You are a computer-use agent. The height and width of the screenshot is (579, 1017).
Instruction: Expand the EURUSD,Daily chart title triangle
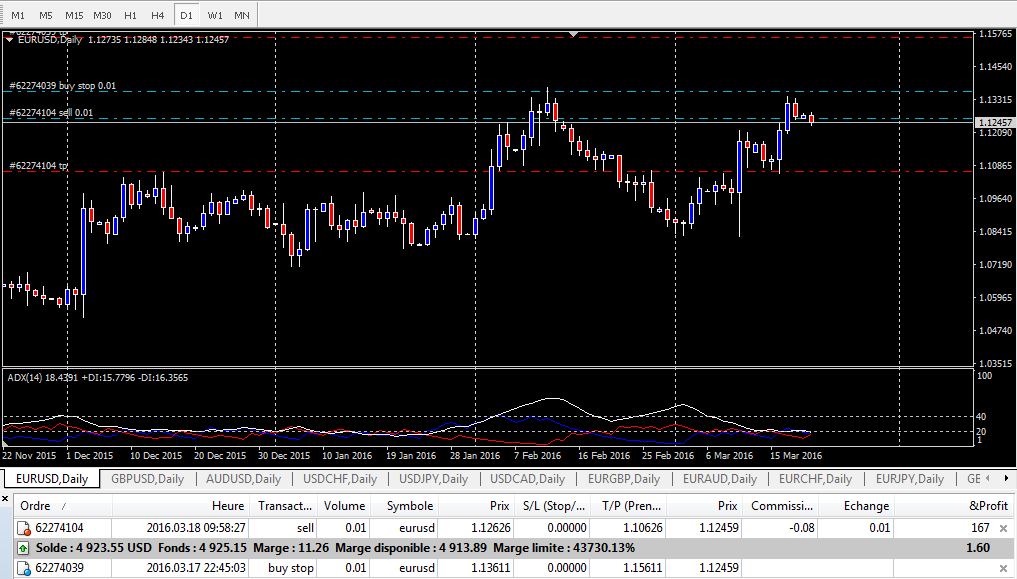tap(11, 40)
